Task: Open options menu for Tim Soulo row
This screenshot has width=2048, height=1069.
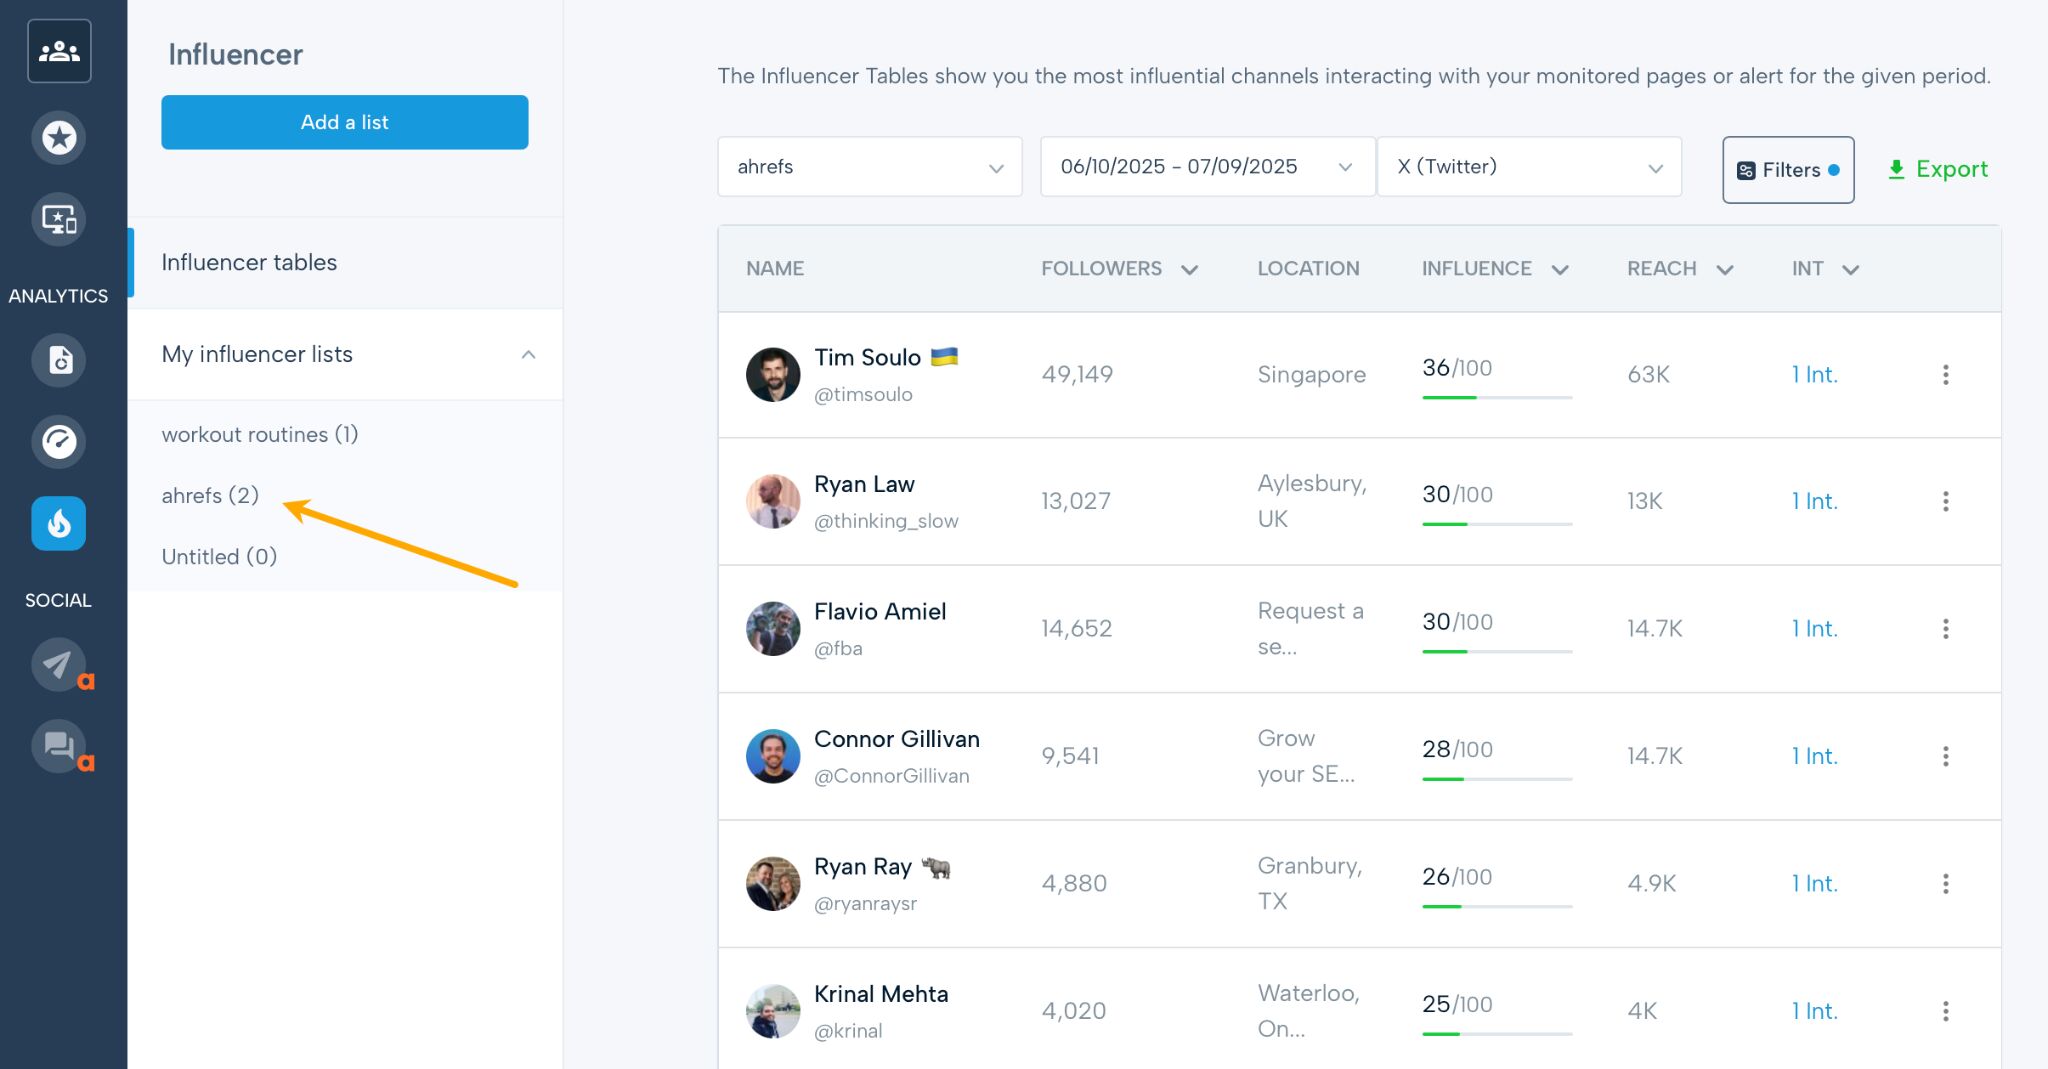Action: pos(1946,374)
